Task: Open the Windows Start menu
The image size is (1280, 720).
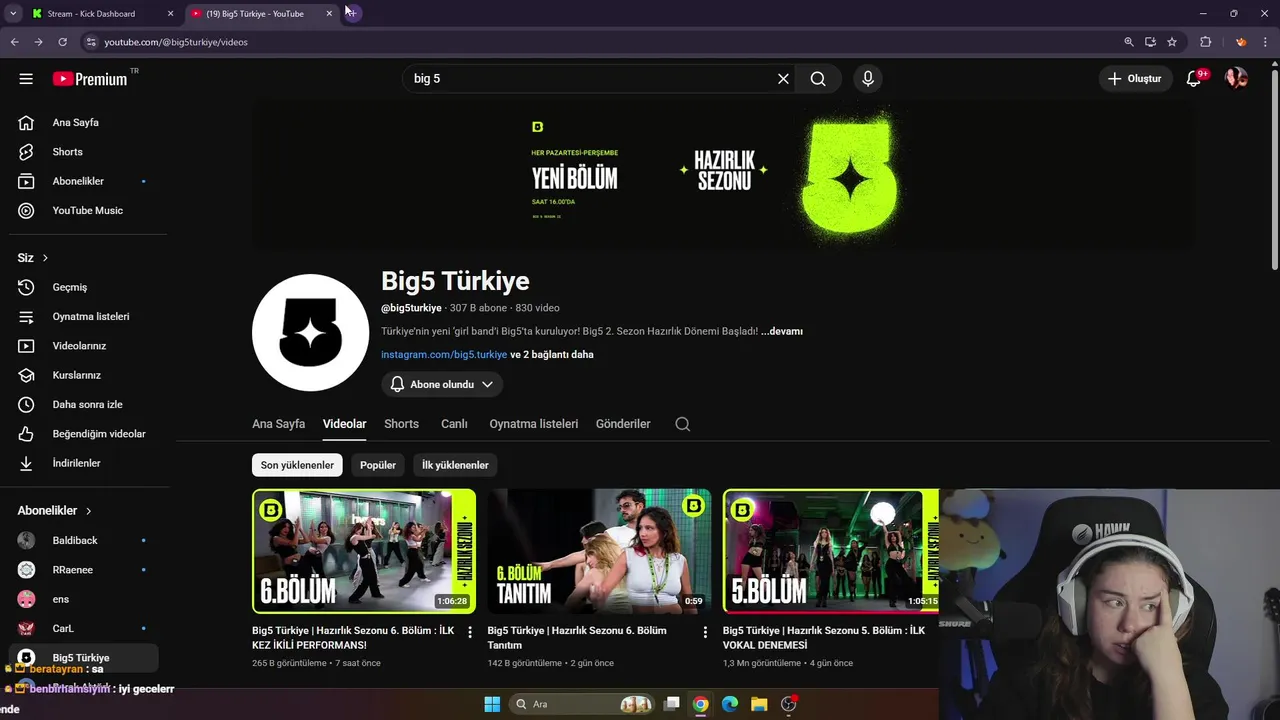Action: (x=492, y=704)
